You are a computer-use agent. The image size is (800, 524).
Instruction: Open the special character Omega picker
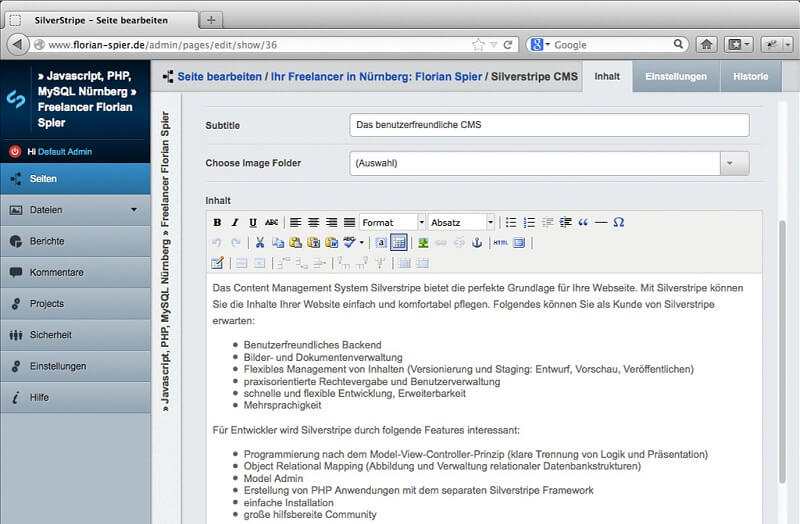pyautogui.click(x=618, y=222)
